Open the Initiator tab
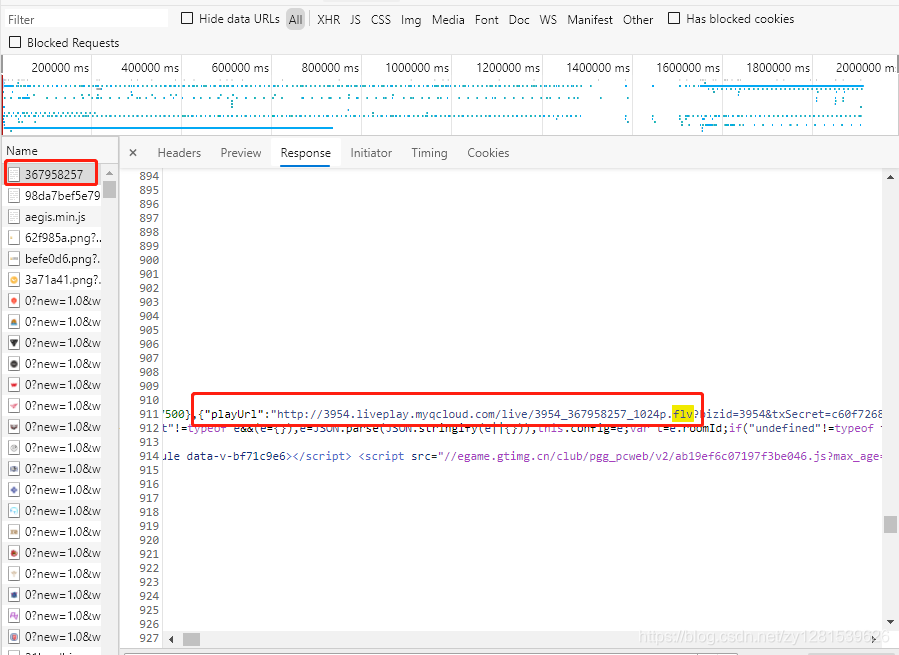This screenshot has width=899, height=655. click(x=371, y=153)
